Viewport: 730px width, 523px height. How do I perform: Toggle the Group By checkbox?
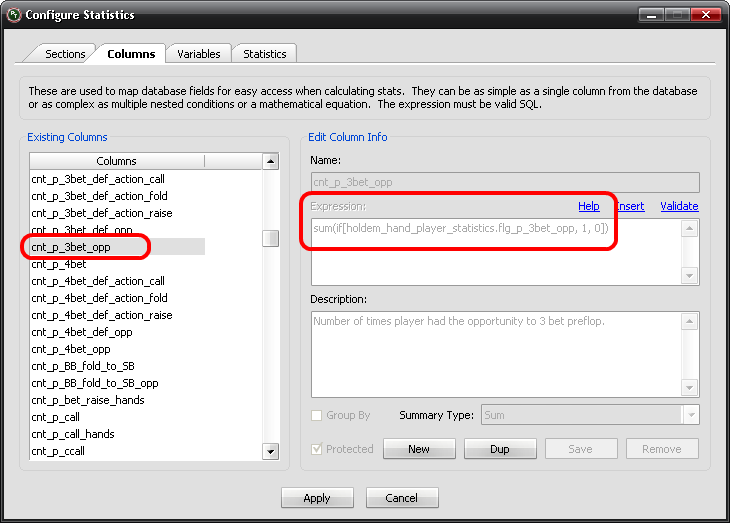(317, 415)
